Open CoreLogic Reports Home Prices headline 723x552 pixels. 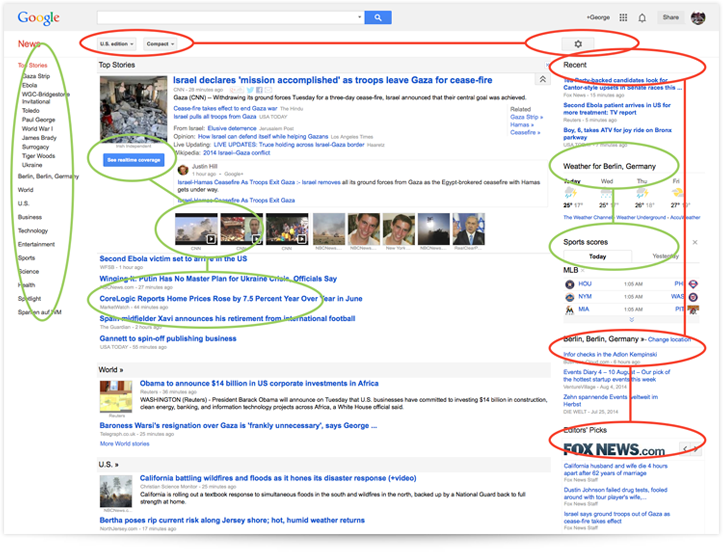pos(231,299)
